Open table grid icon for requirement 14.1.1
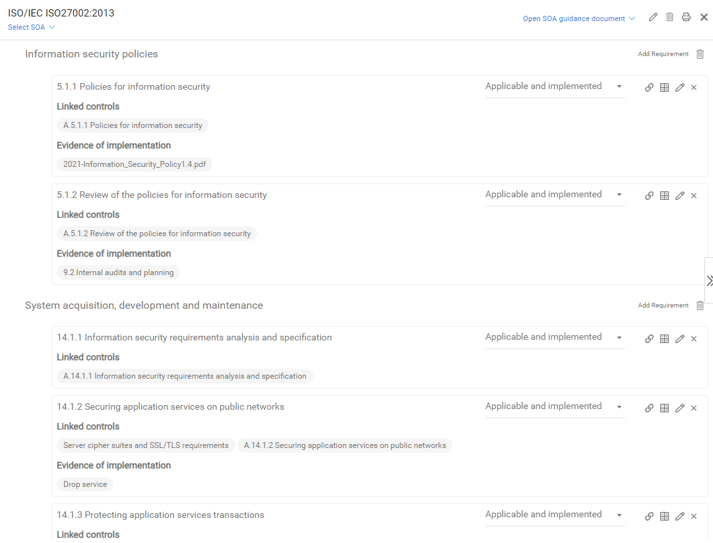This screenshot has width=713, height=543. [664, 338]
